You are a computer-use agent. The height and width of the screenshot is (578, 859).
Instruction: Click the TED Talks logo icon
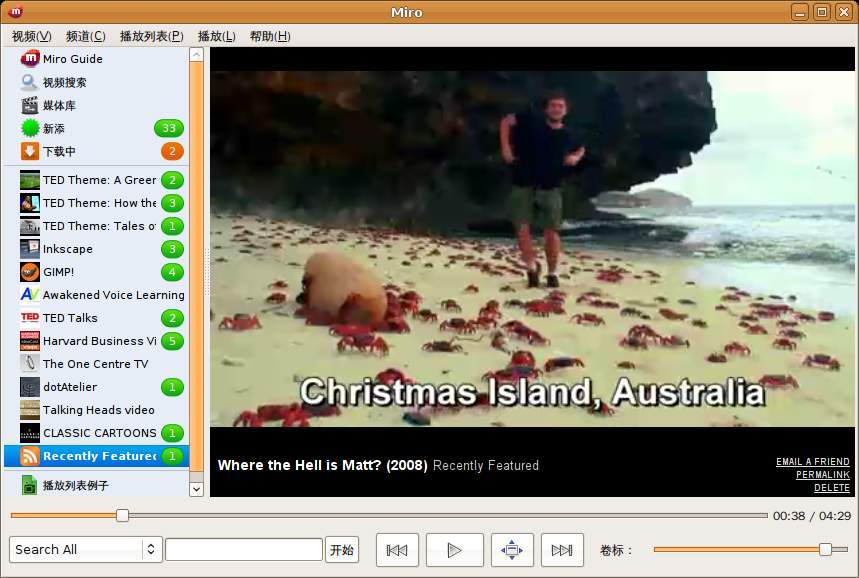pyautogui.click(x=30, y=318)
